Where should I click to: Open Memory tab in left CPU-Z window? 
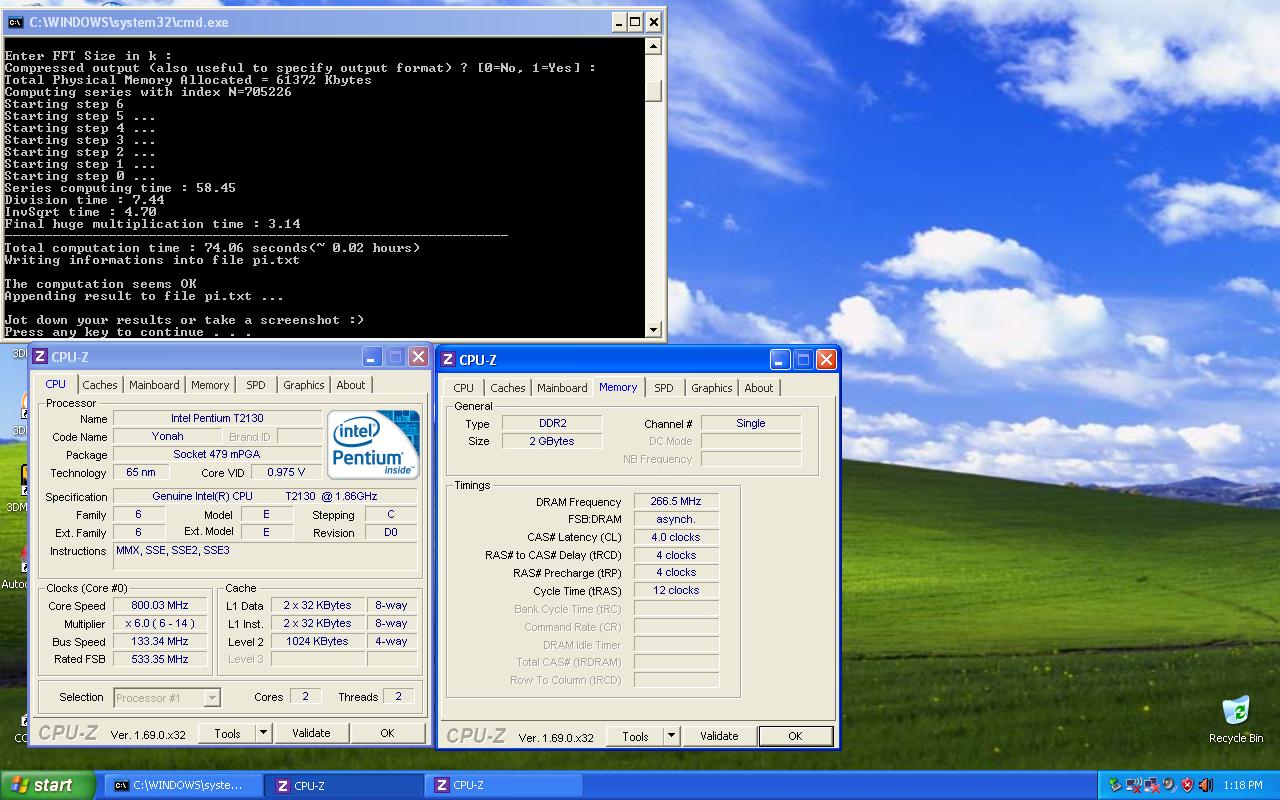click(210, 385)
